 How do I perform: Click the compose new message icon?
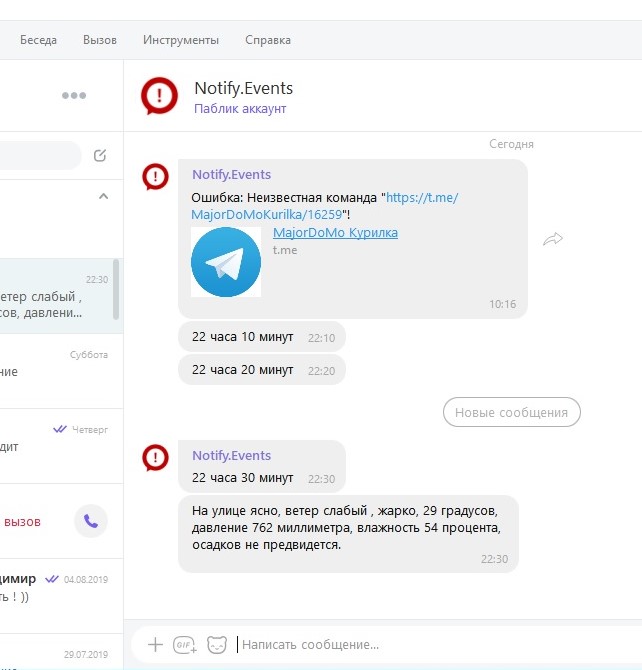(100, 155)
